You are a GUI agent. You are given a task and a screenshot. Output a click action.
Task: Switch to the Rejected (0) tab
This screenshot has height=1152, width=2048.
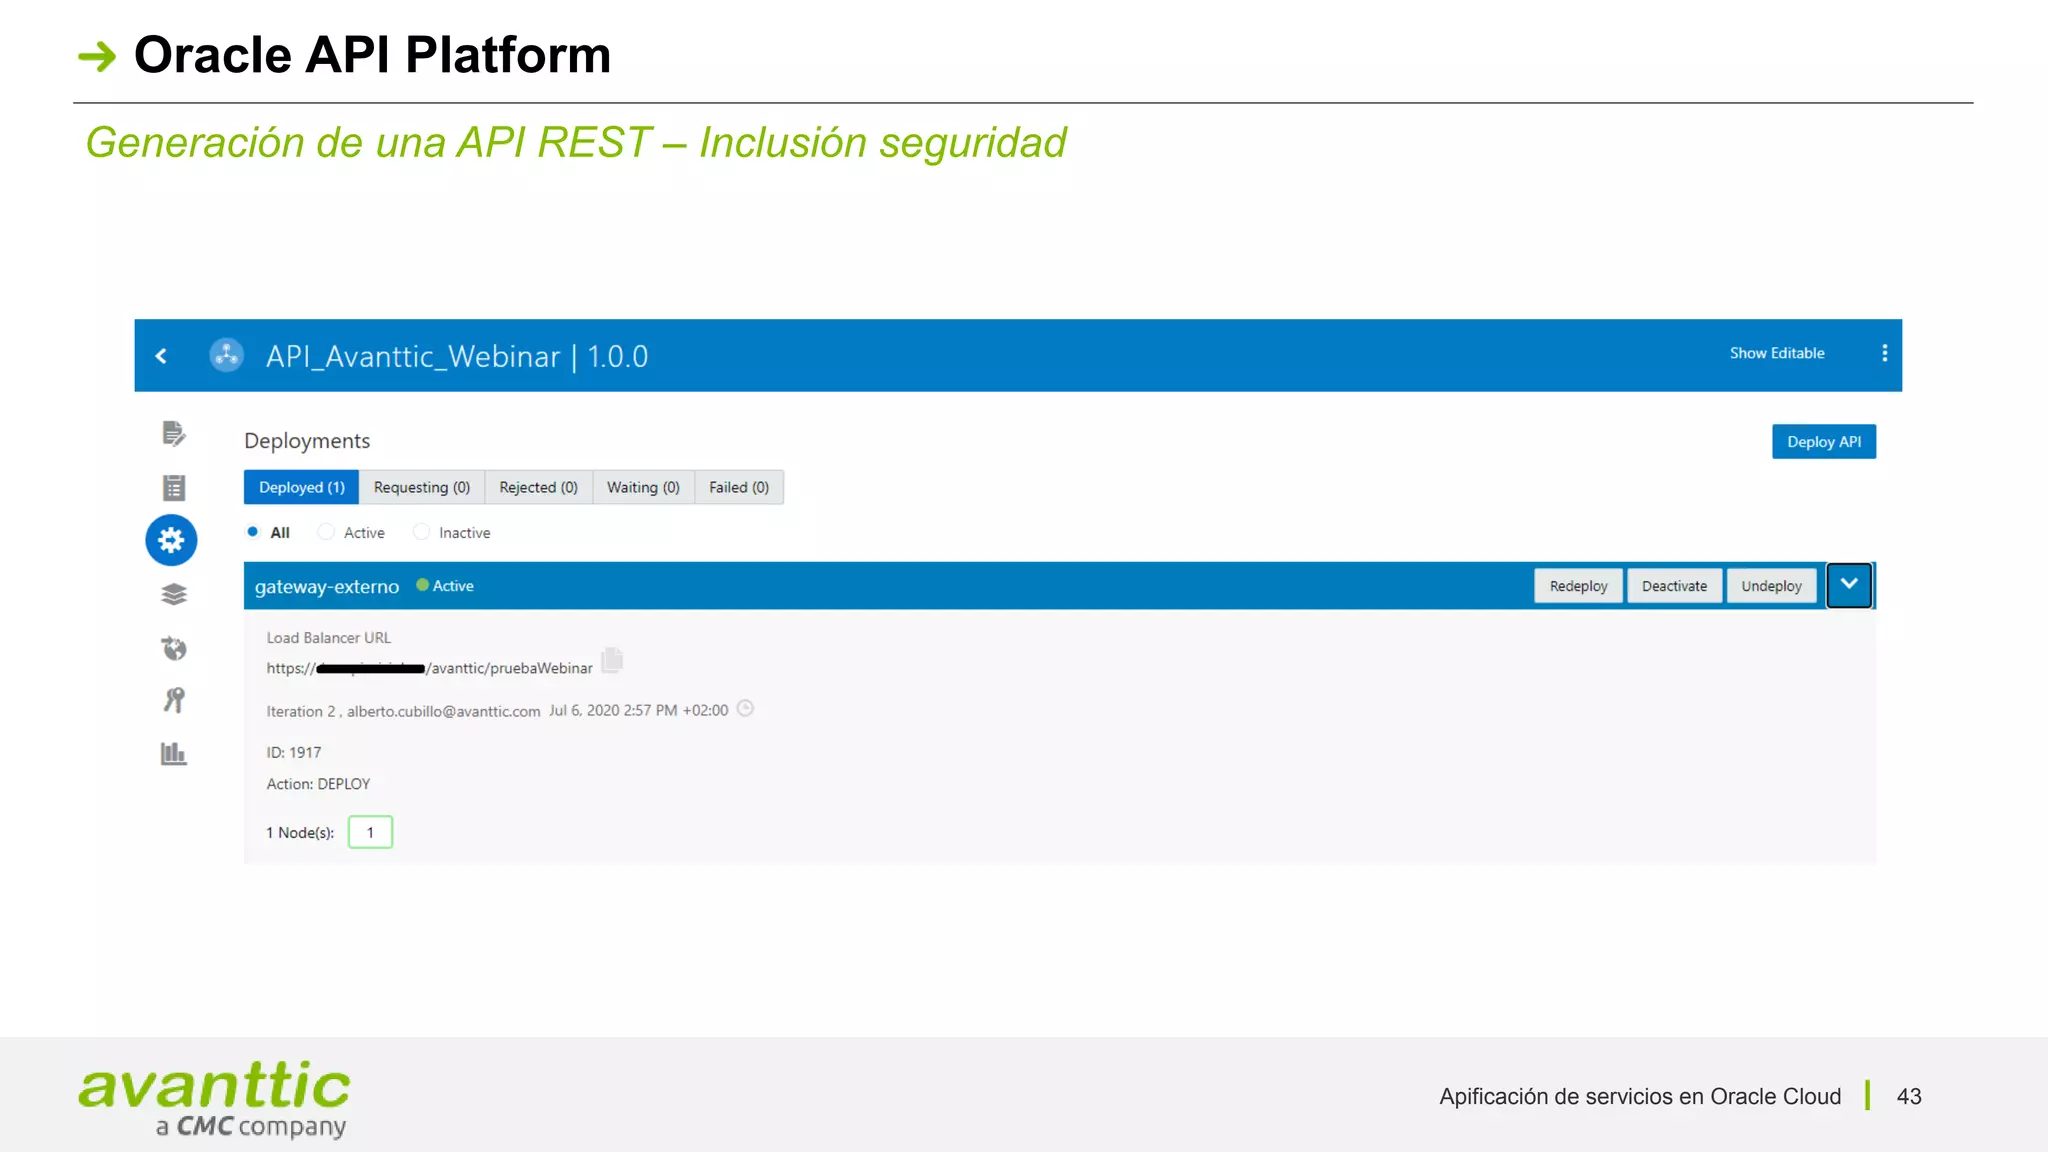tap(539, 487)
